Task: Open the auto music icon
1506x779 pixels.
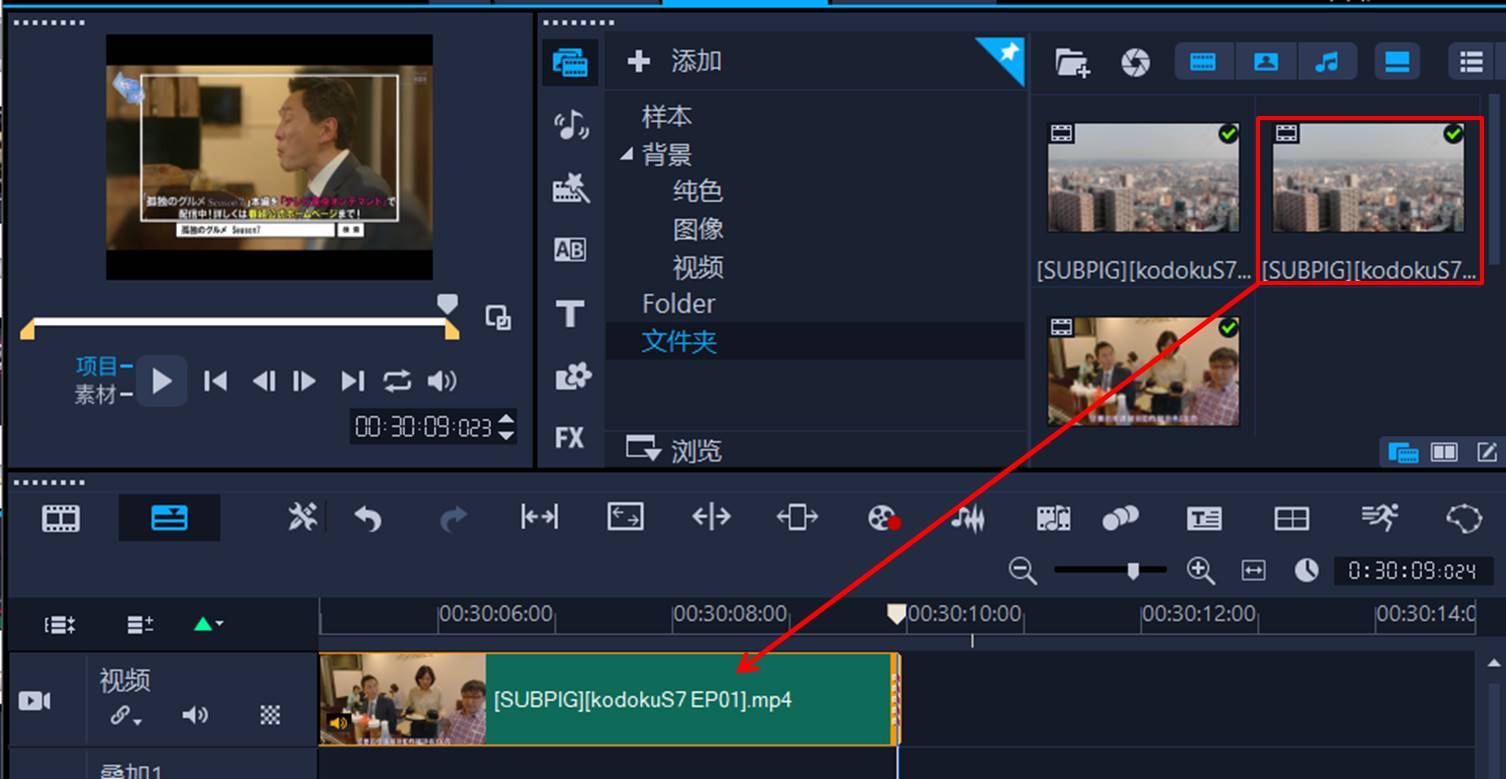Action: coord(1053,518)
